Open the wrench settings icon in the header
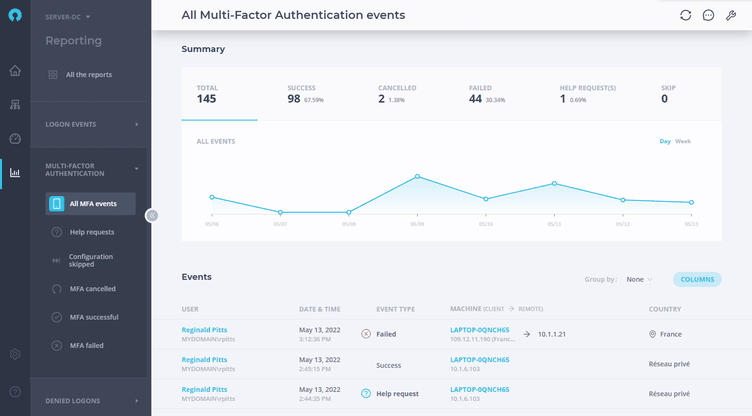 731,15
